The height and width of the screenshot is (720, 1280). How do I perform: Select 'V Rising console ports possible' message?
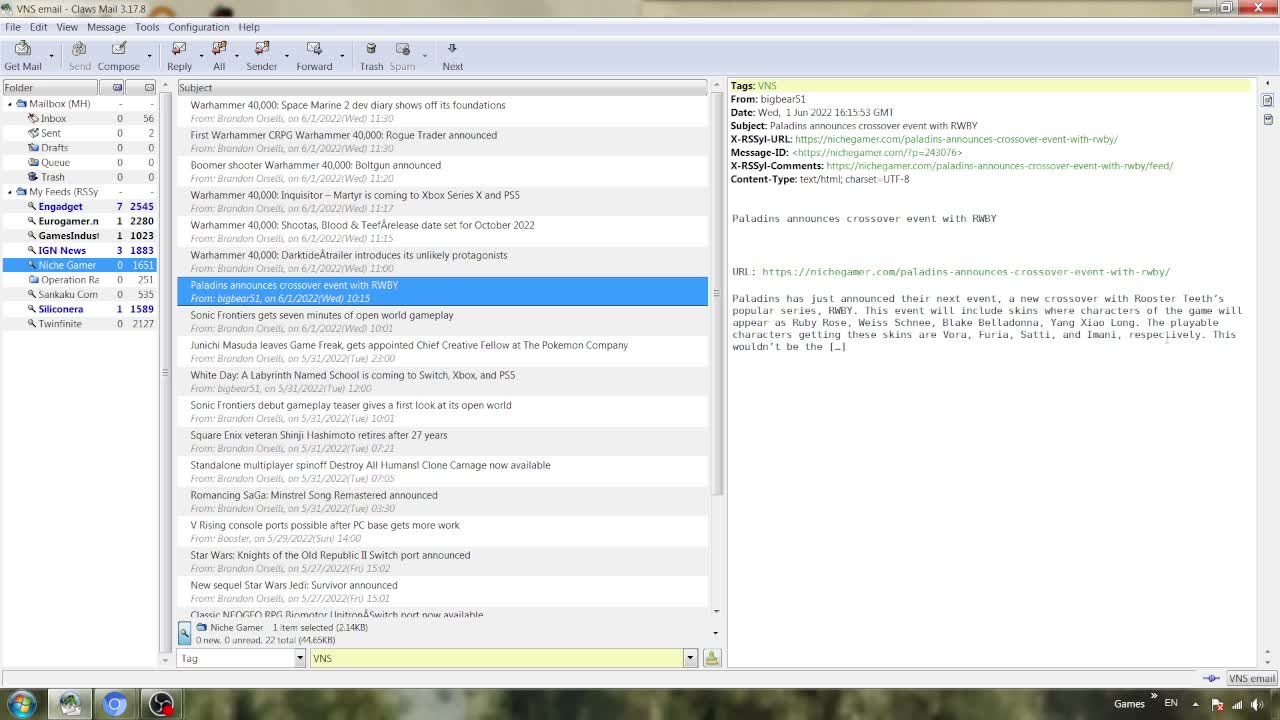point(442,531)
